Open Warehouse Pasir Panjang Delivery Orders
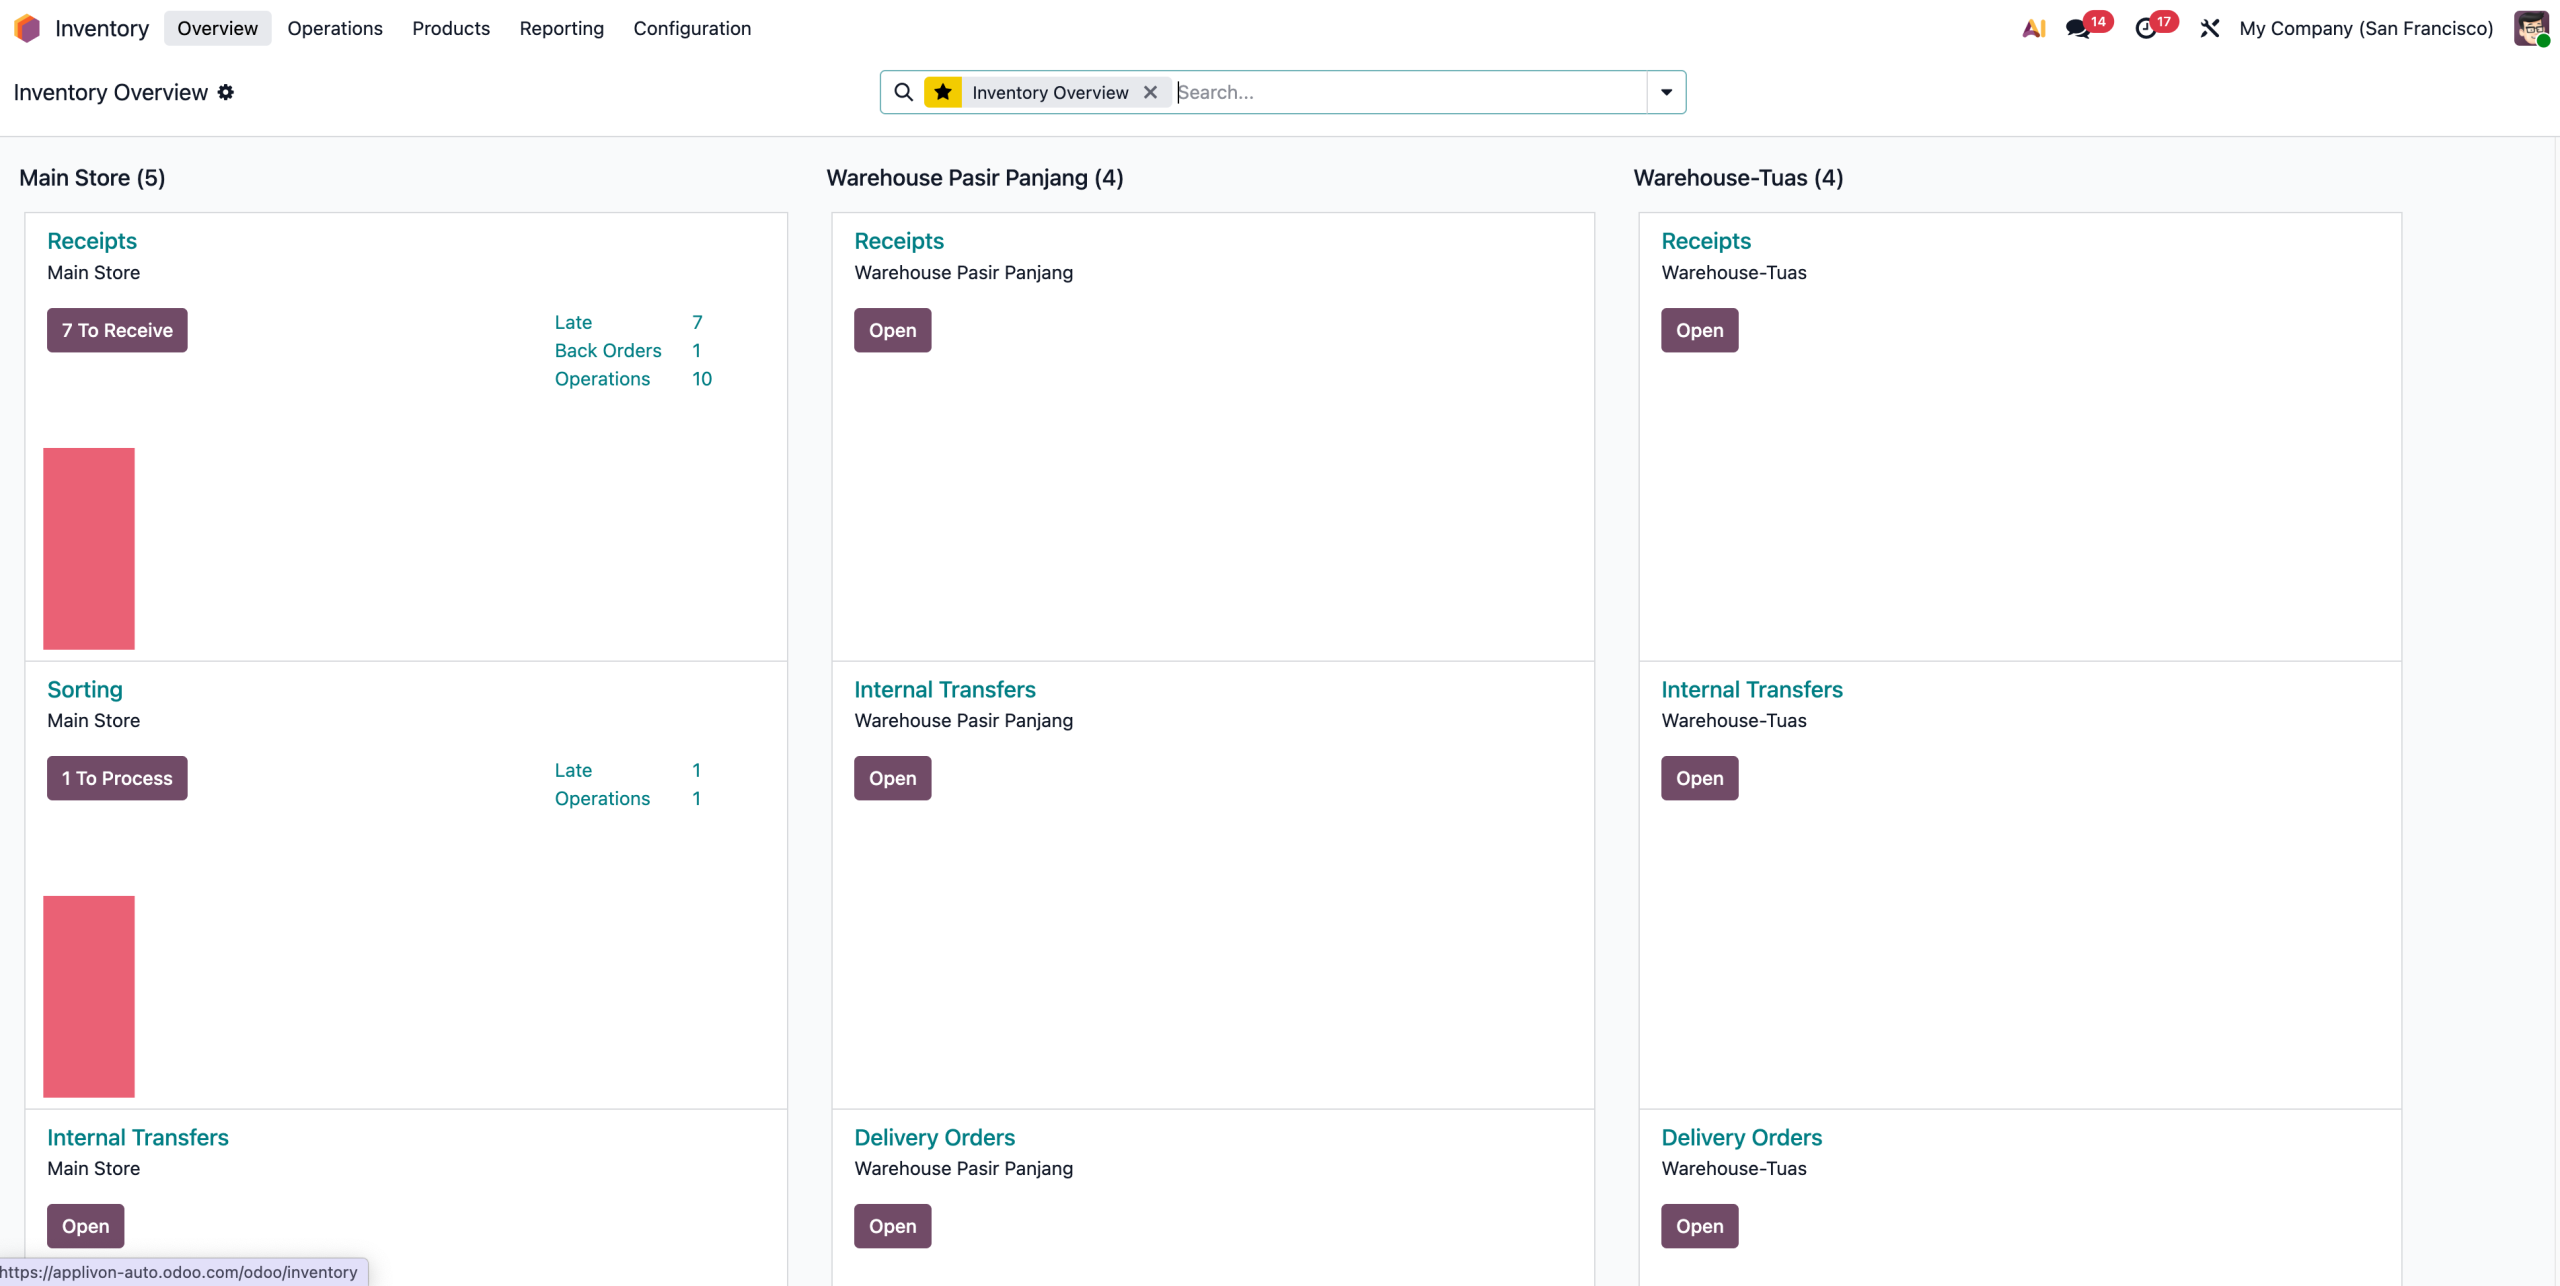 click(x=892, y=1226)
